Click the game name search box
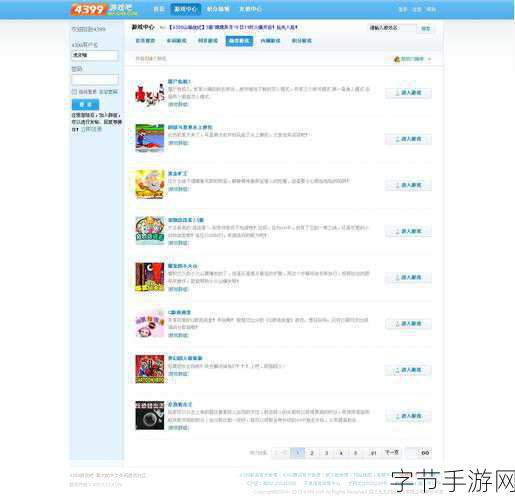The height and width of the screenshot is (500, 515). 391,28
